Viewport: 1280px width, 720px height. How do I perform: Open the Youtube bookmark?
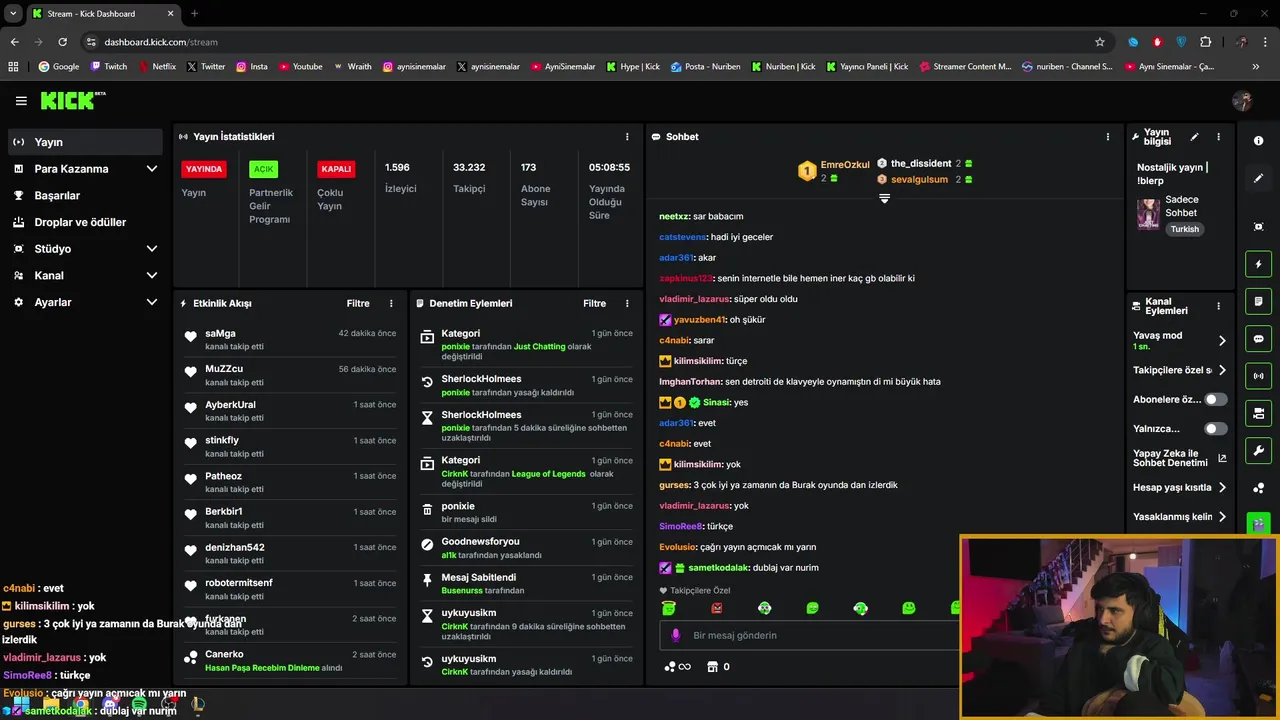pos(301,67)
